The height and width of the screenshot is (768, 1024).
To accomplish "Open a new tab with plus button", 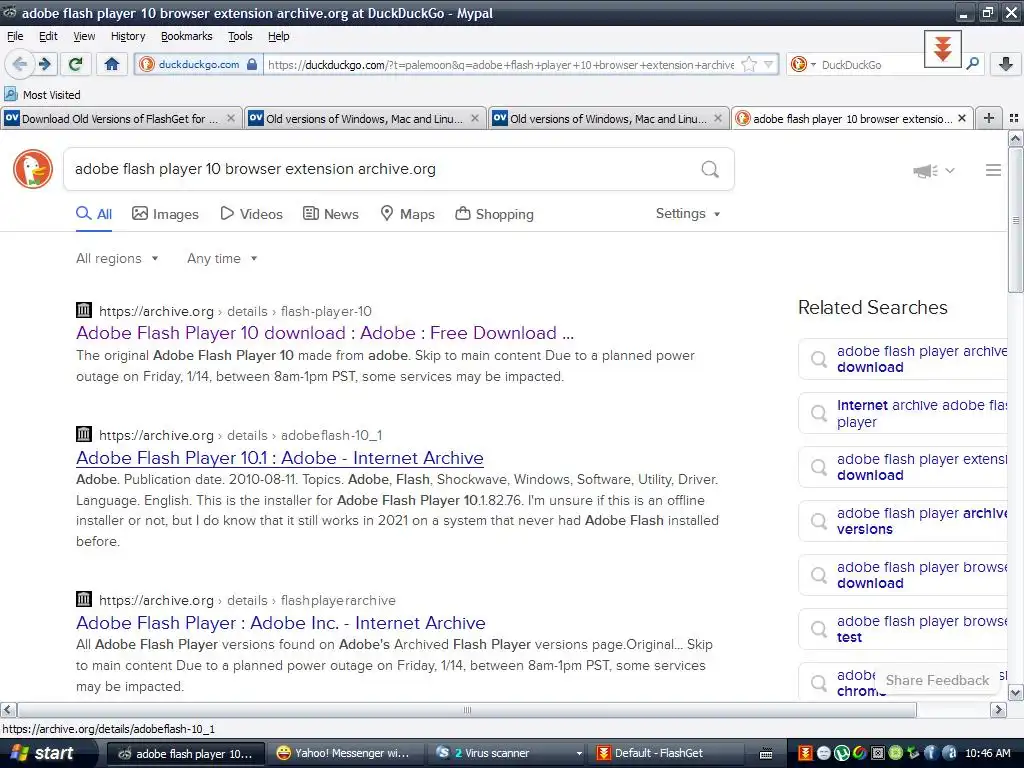I will (989, 118).
